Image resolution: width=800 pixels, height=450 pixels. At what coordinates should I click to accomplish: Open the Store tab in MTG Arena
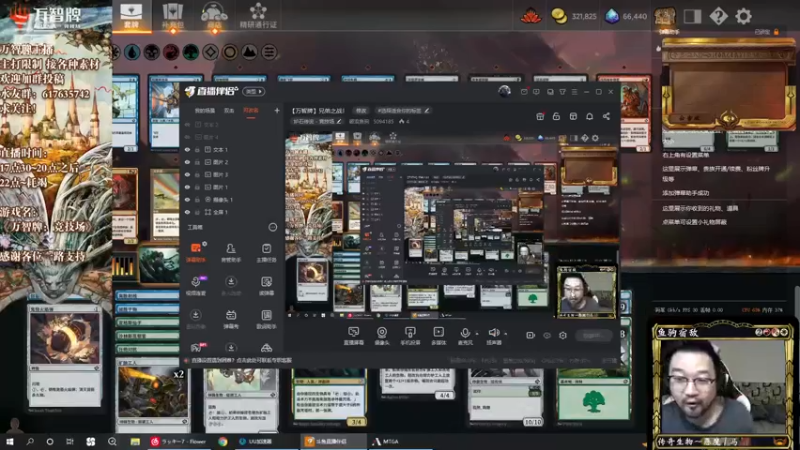(214, 16)
